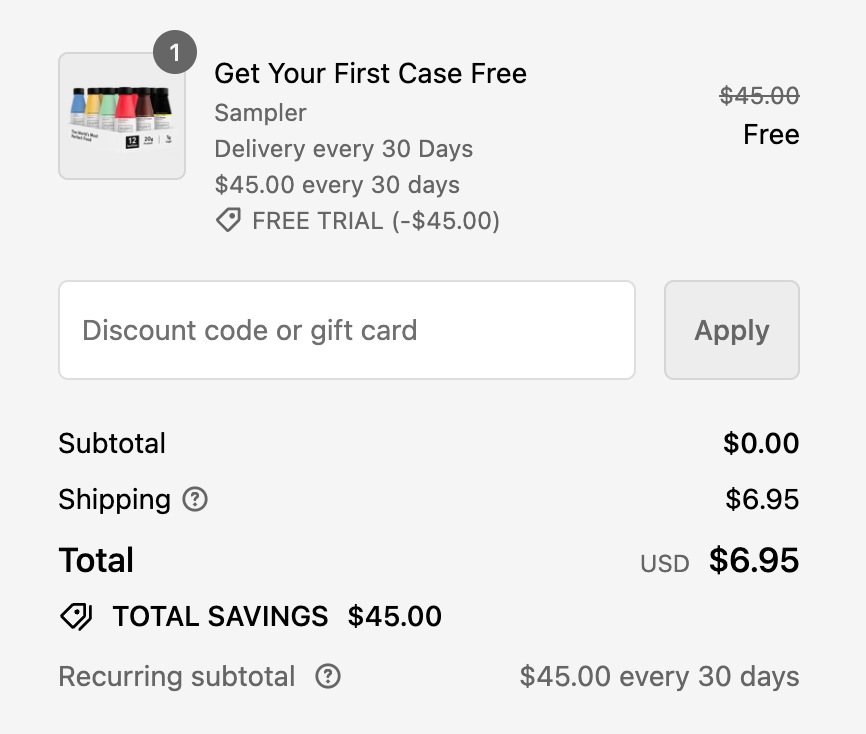Click the quantity badge showing 1
Screen dimensions: 866x734
coord(175,53)
